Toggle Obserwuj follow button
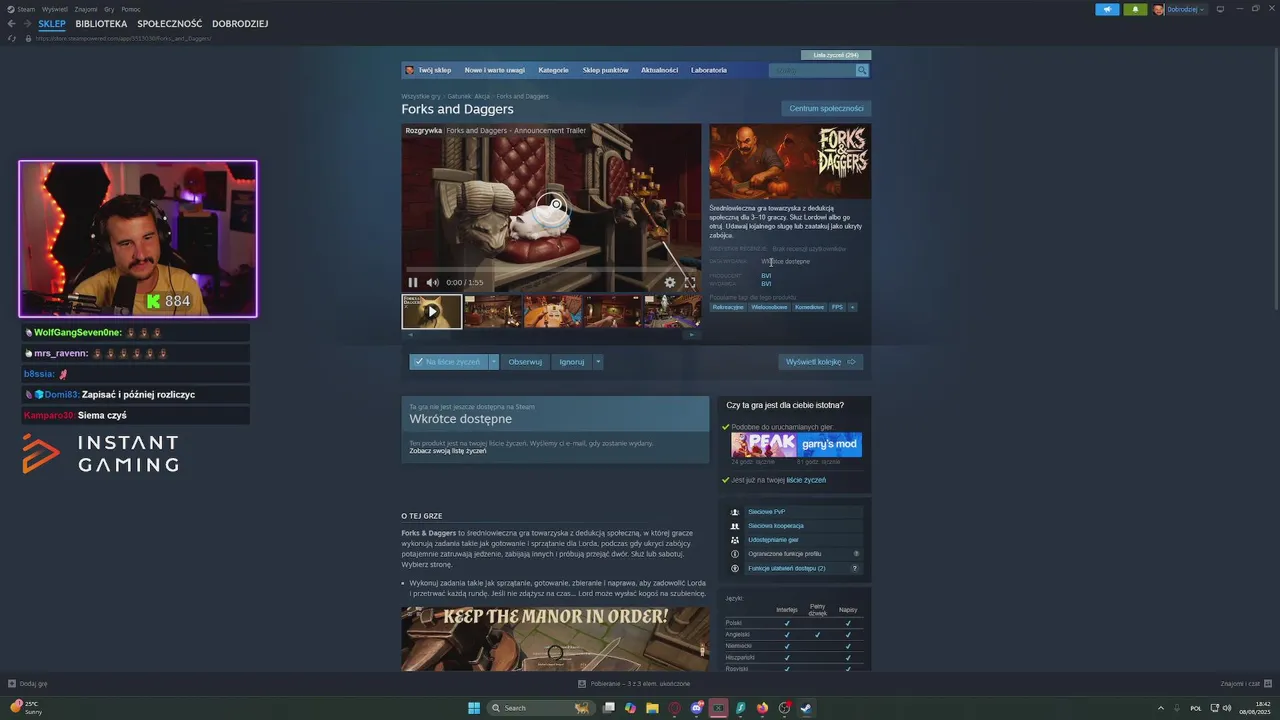The image size is (1280, 720). 525,362
